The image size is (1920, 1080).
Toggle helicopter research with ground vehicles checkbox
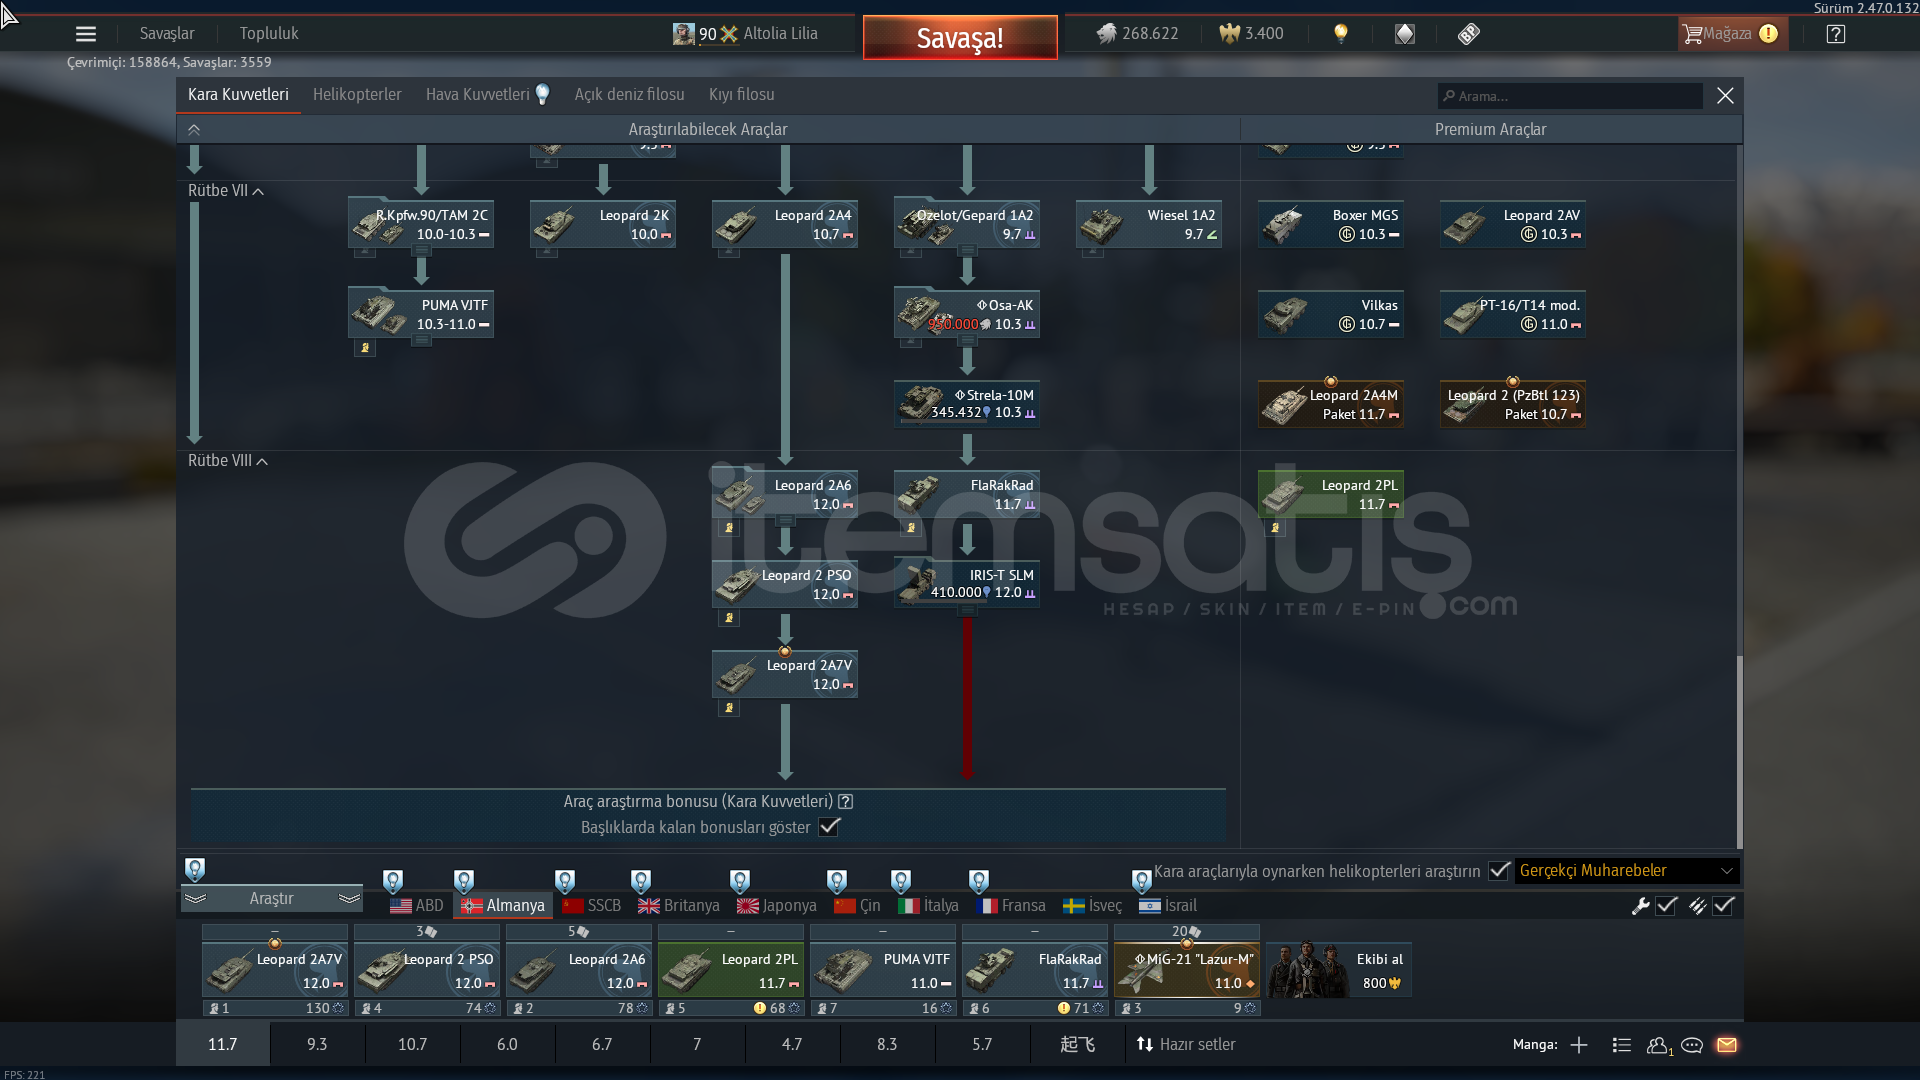(1499, 871)
